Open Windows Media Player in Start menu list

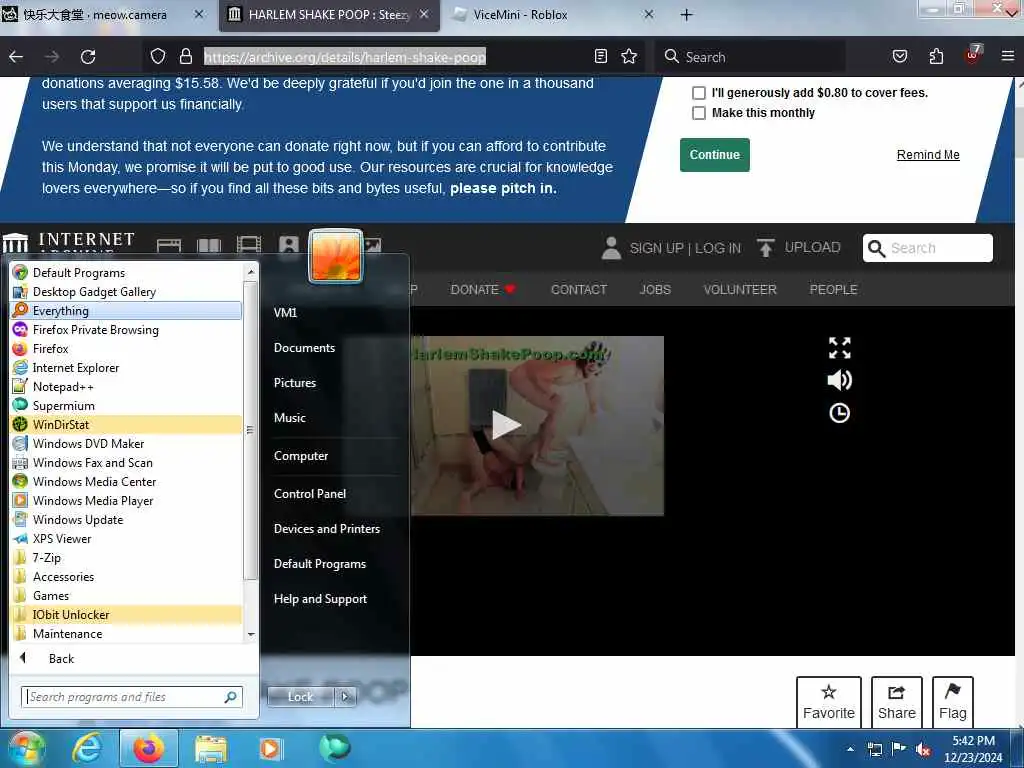(126, 501)
